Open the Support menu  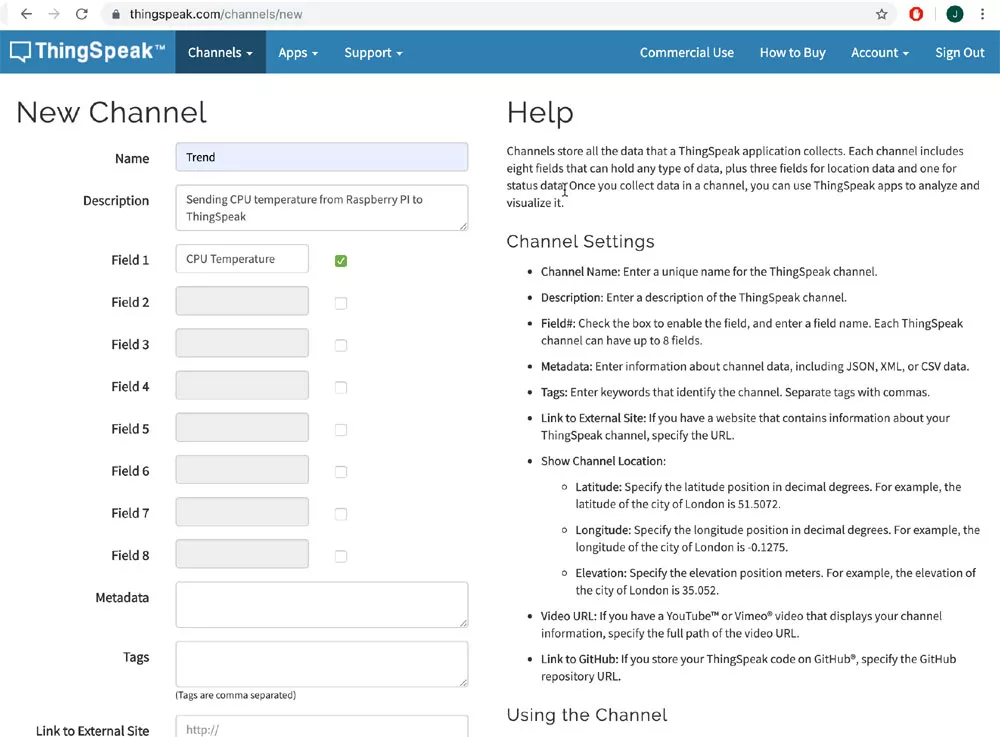(373, 53)
